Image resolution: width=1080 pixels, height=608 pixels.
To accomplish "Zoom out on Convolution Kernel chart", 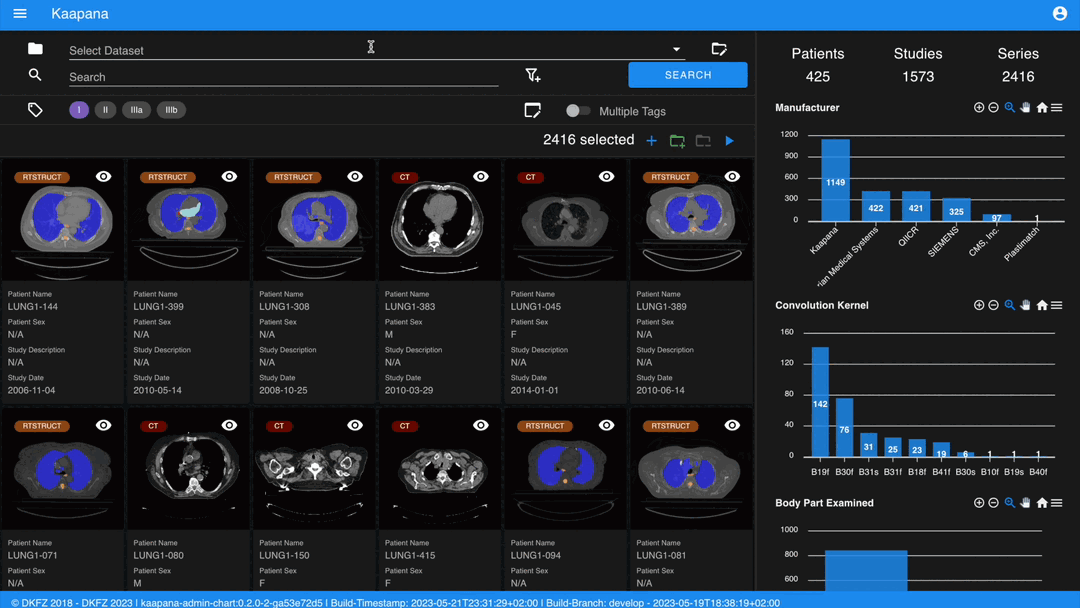I will coord(993,305).
